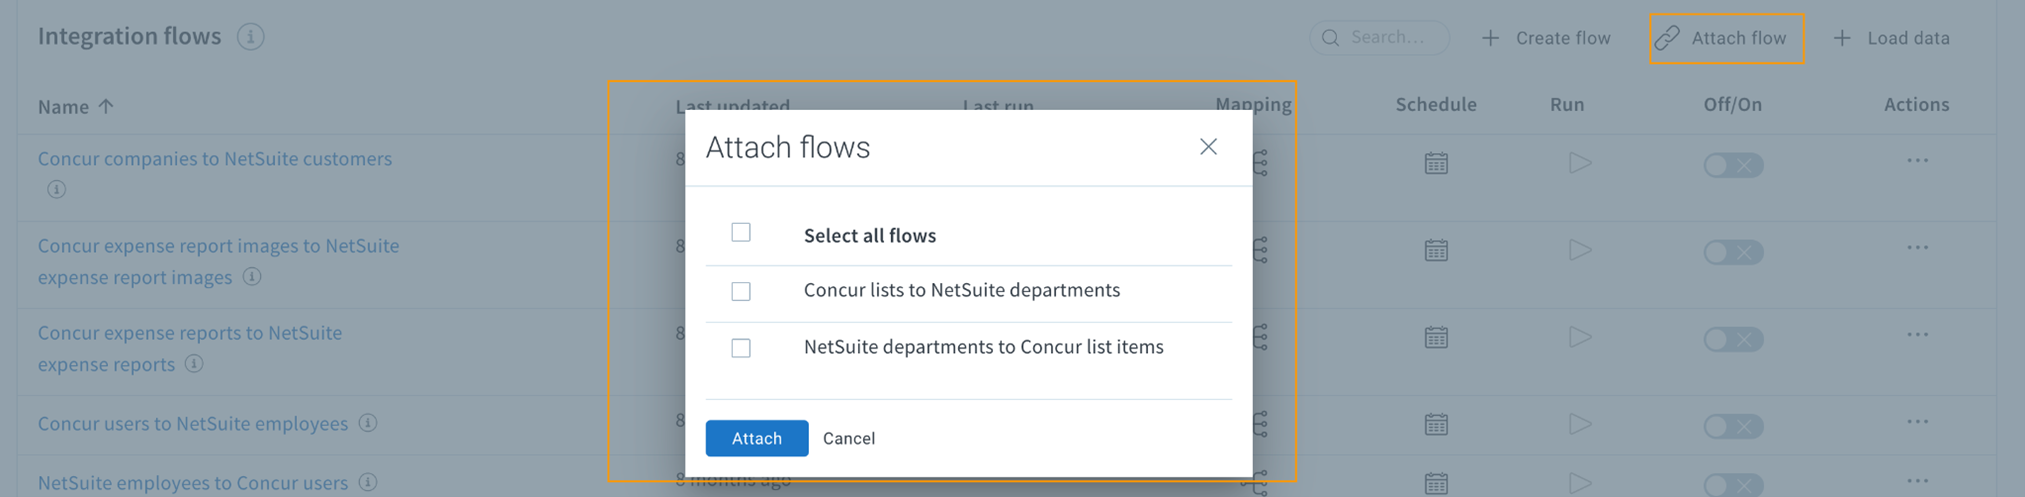
Task: Click Create flow in the toolbar
Action: tap(1546, 38)
